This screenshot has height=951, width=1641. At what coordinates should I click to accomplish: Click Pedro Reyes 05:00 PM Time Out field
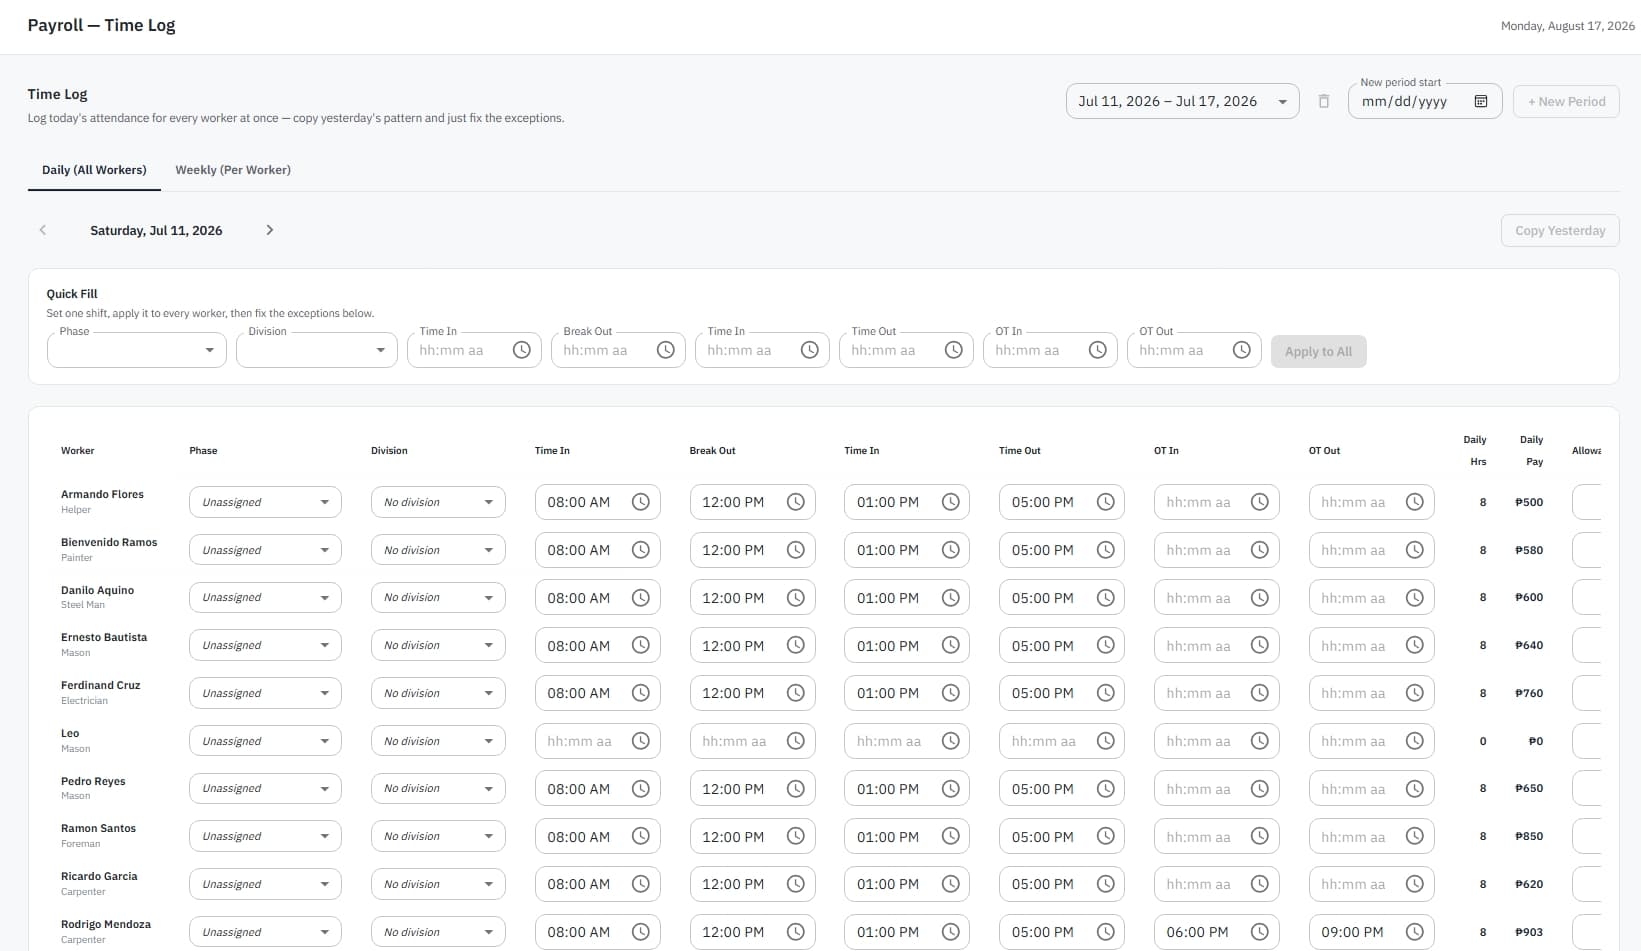[1061, 789]
